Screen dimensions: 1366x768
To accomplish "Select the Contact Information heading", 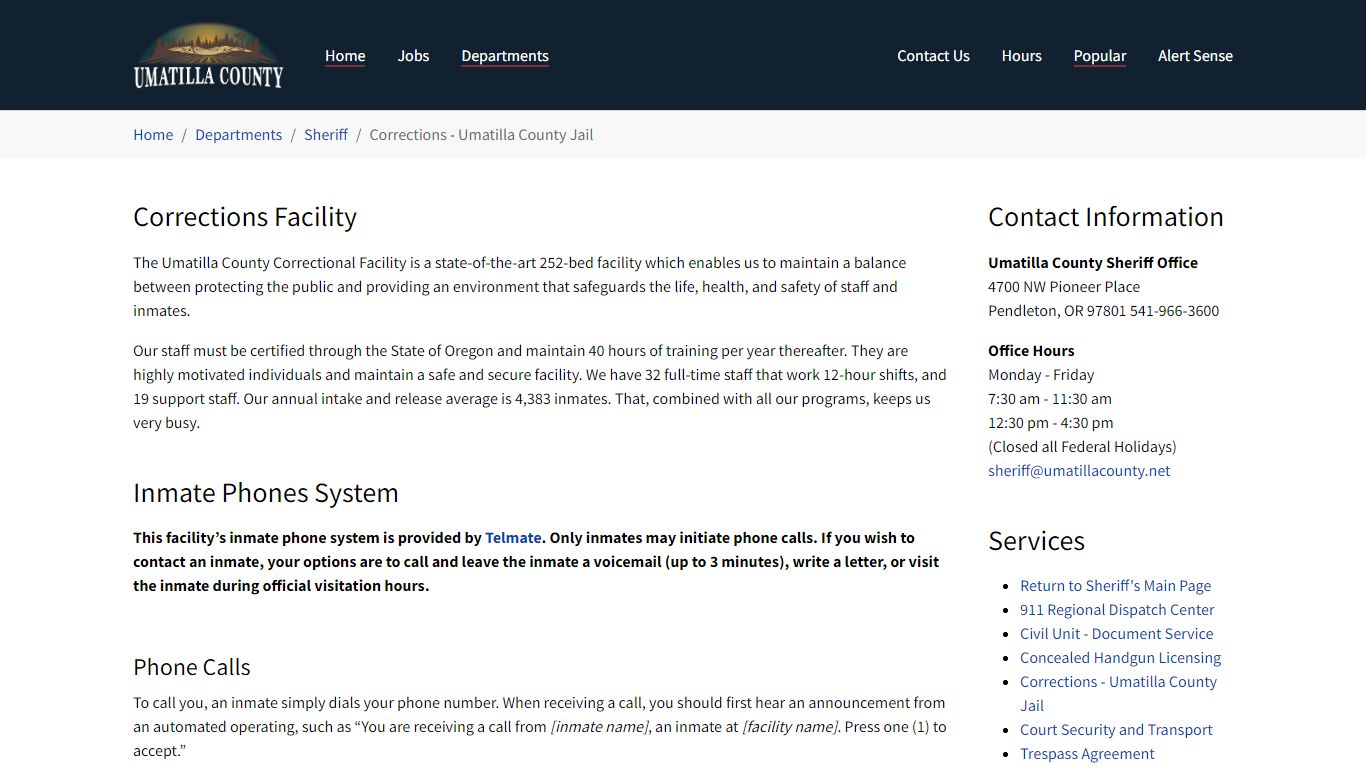I will pyautogui.click(x=1106, y=217).
